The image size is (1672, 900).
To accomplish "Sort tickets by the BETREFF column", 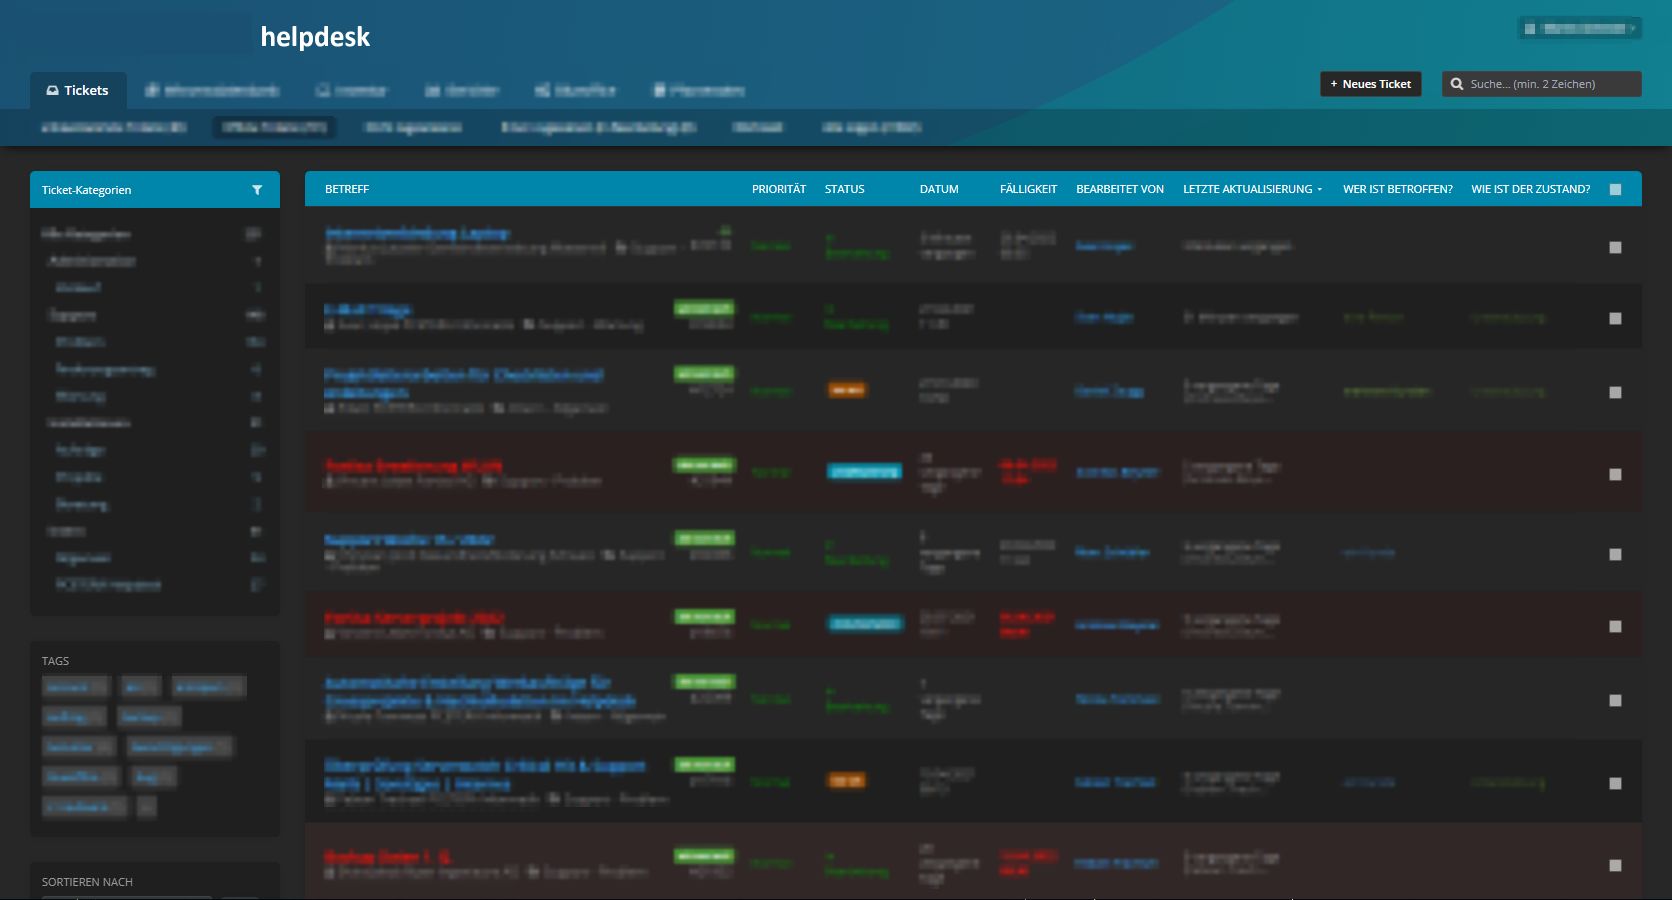I will (x=347, y=189).
